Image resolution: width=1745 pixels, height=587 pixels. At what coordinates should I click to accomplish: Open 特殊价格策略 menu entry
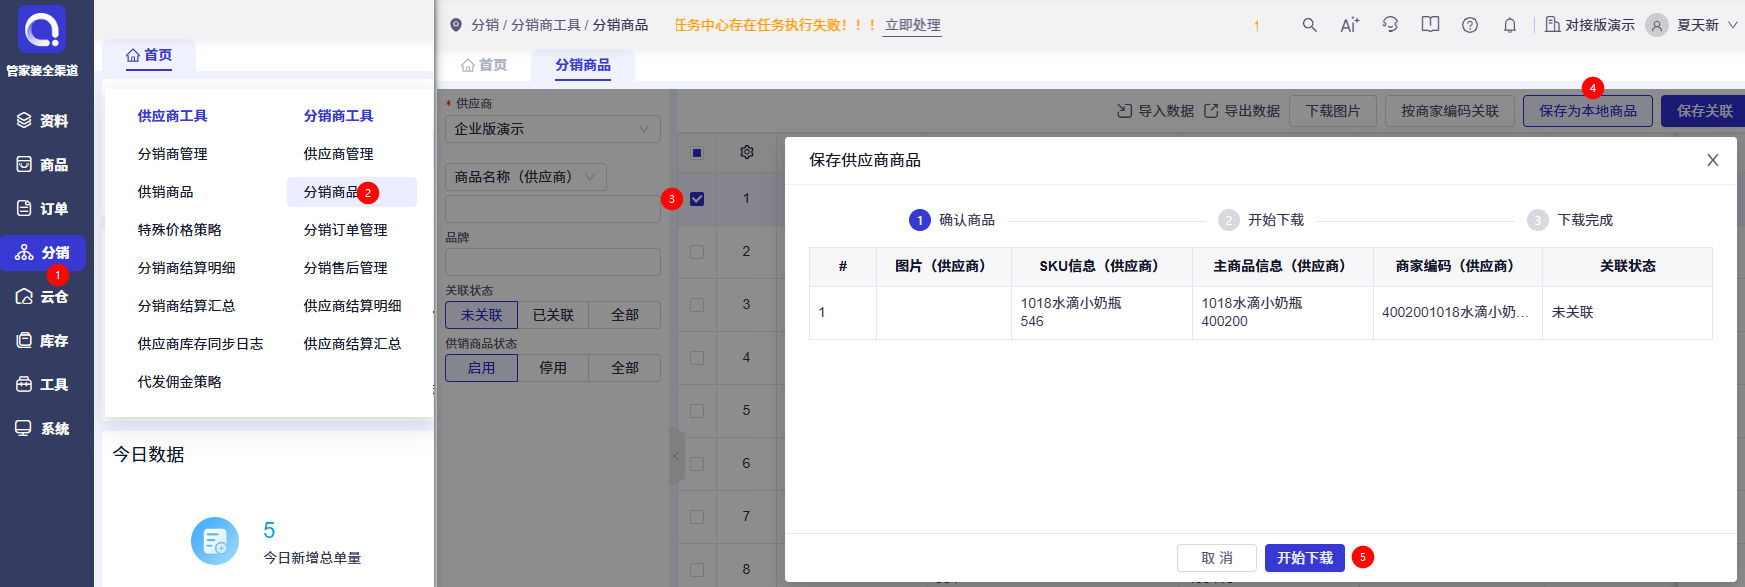click(180, 230)
